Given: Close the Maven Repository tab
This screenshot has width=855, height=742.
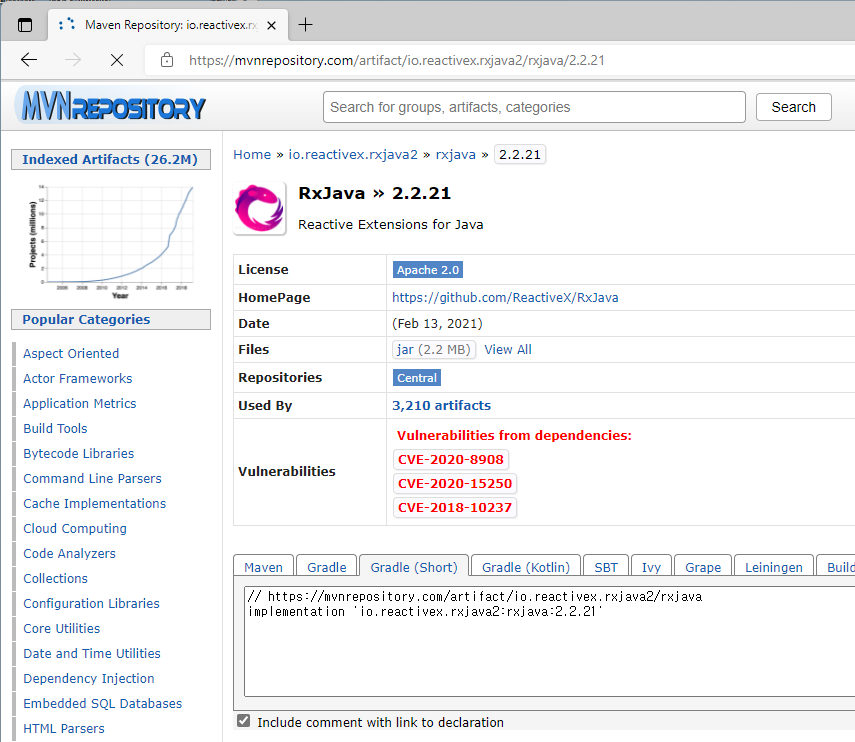Looking at the screenshot, I should [271, 25].
